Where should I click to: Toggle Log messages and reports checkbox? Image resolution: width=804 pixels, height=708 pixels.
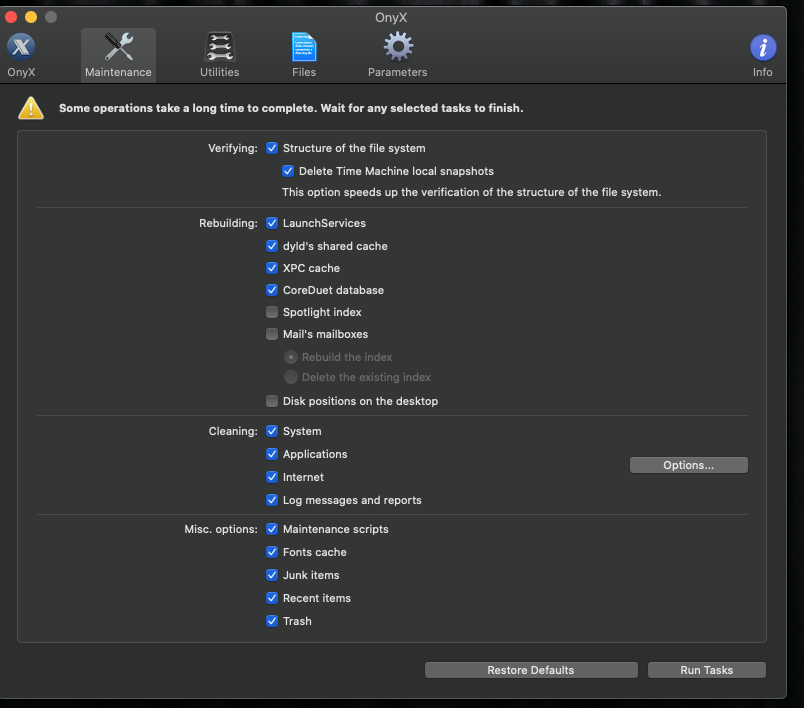click(x=272, y=500)
